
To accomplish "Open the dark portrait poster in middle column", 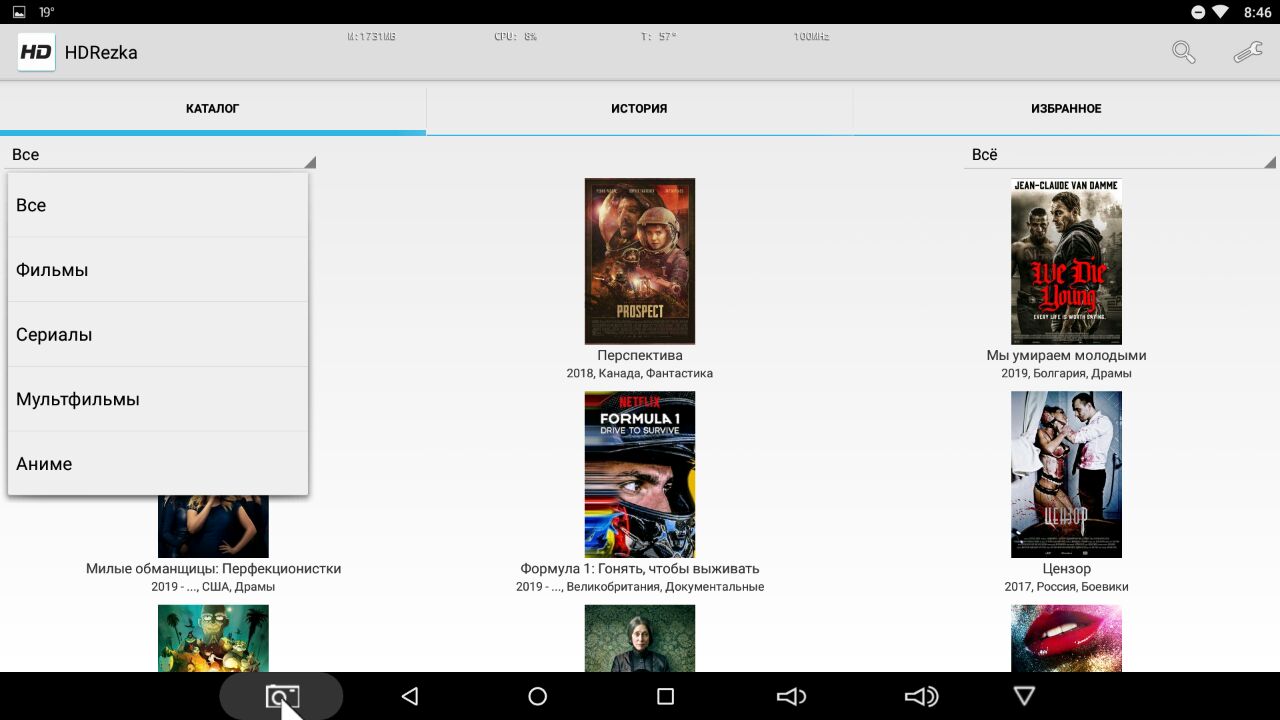I will (x=640, y=638).
